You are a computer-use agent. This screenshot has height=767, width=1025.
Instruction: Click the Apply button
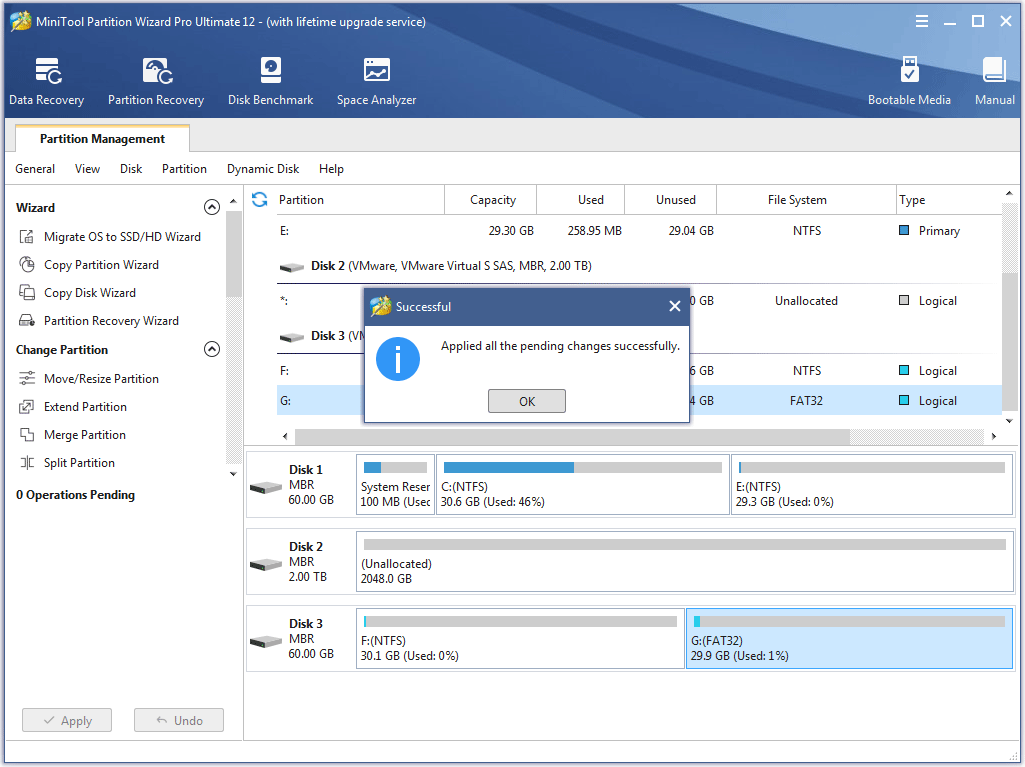67,720
